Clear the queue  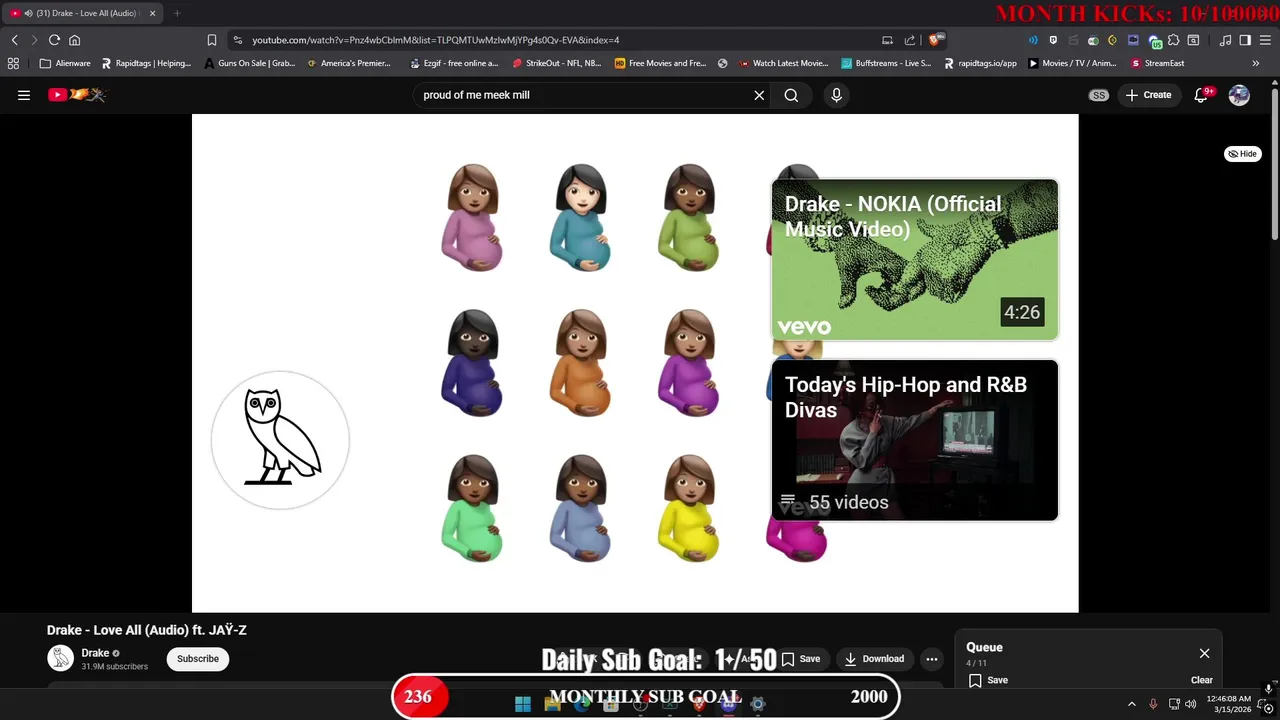1202,680
